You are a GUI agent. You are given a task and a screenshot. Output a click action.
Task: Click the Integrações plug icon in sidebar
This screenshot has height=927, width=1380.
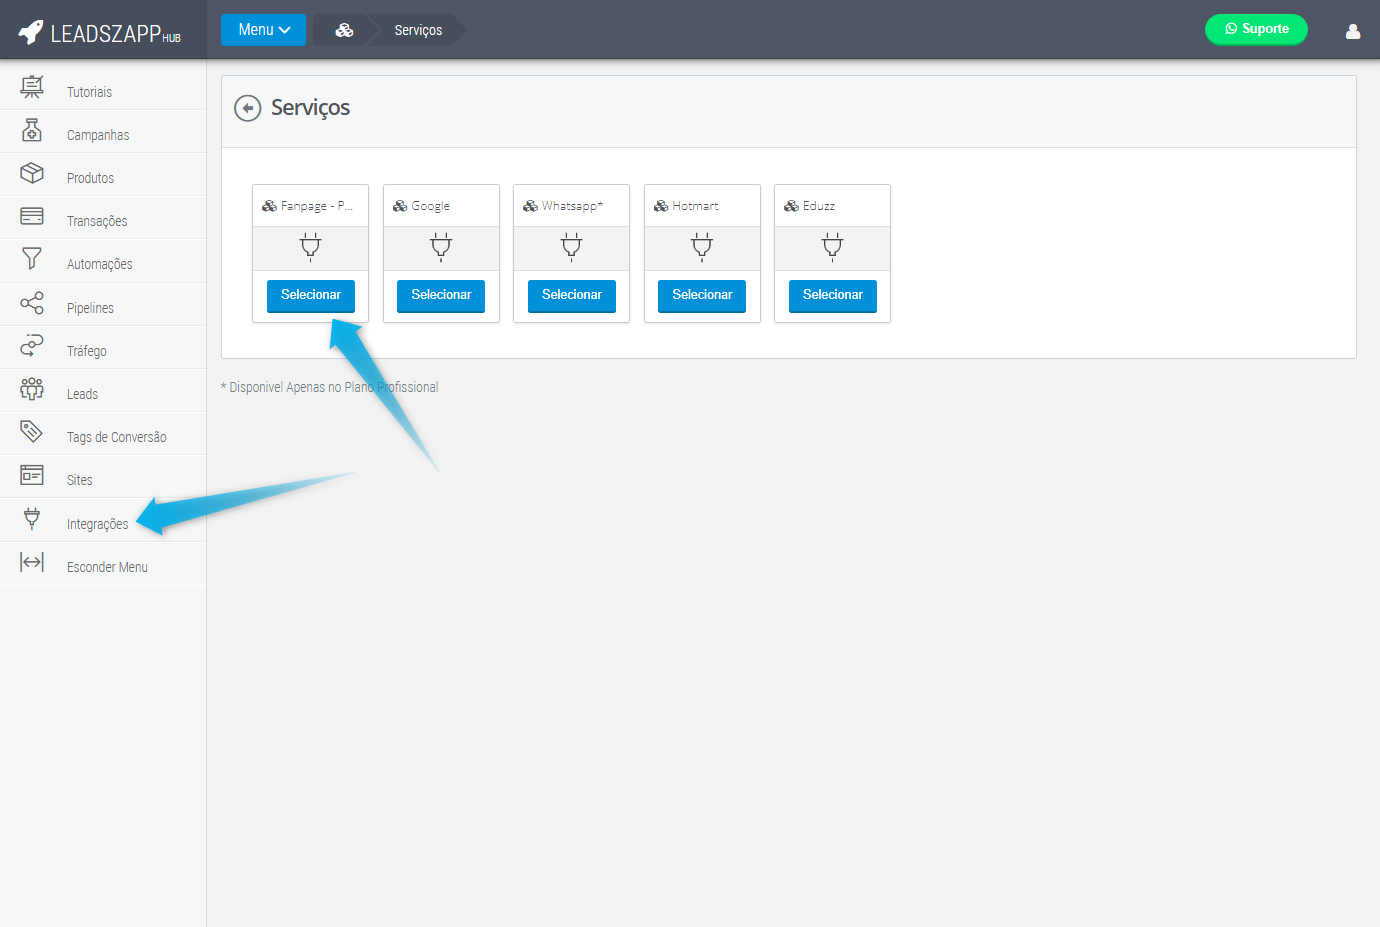(x=32, y=518)
